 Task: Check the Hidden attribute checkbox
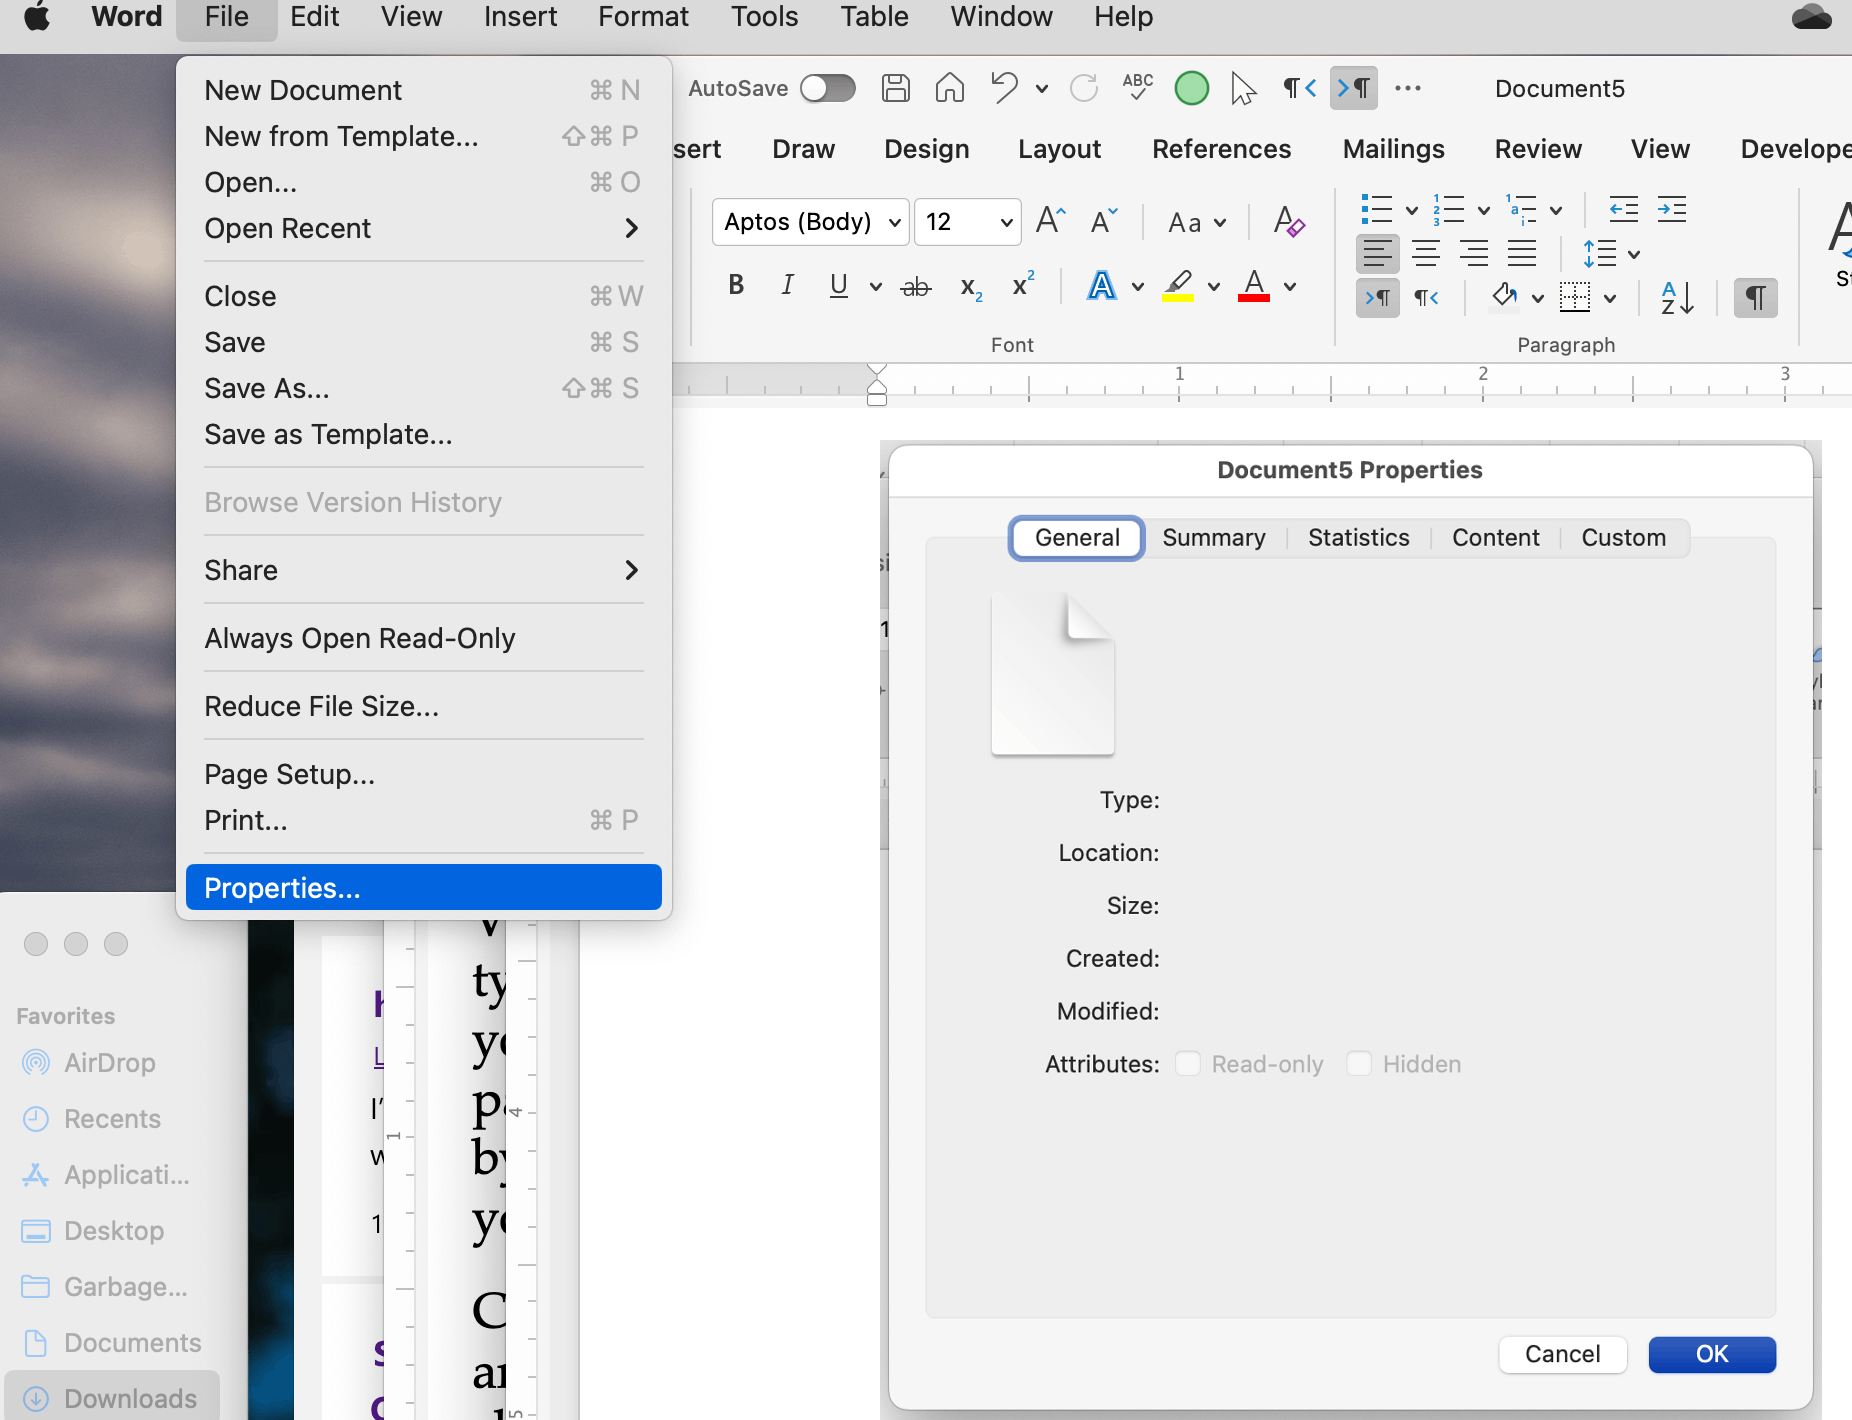point(1358,1063)
